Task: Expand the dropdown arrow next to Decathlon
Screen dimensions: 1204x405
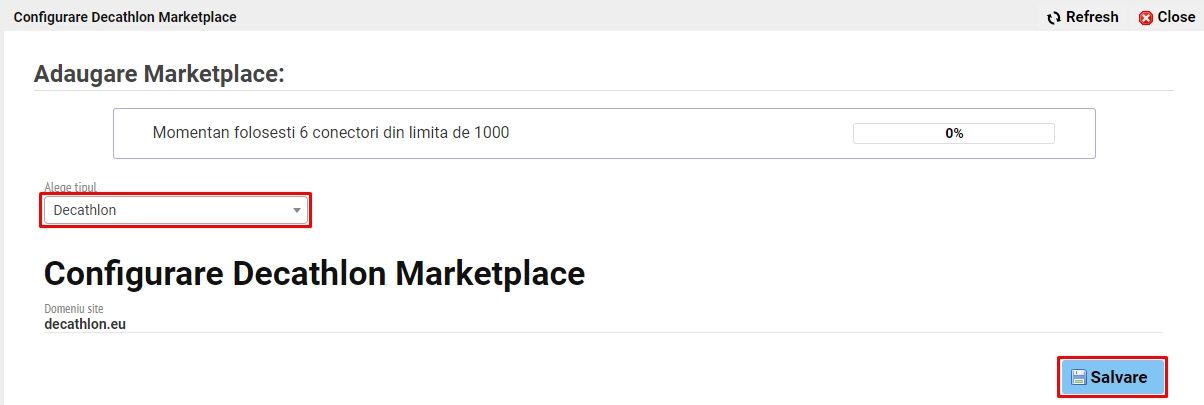Action: pos(296,210)
